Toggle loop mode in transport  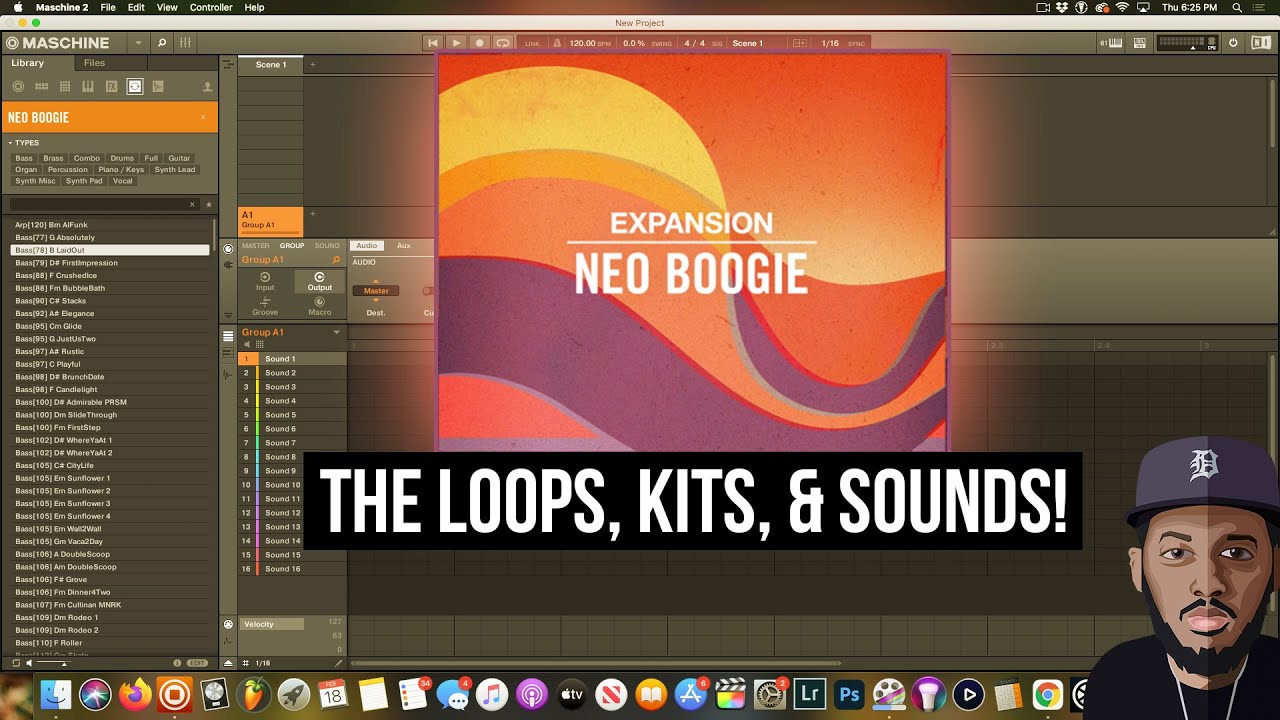[x=503, y=43]
